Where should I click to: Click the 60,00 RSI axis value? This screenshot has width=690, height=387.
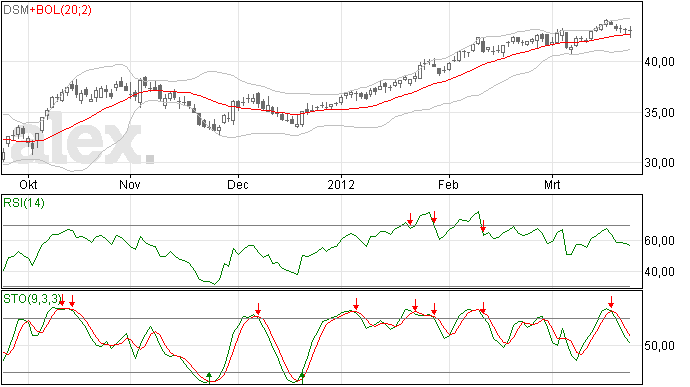(x=660, y=241)
